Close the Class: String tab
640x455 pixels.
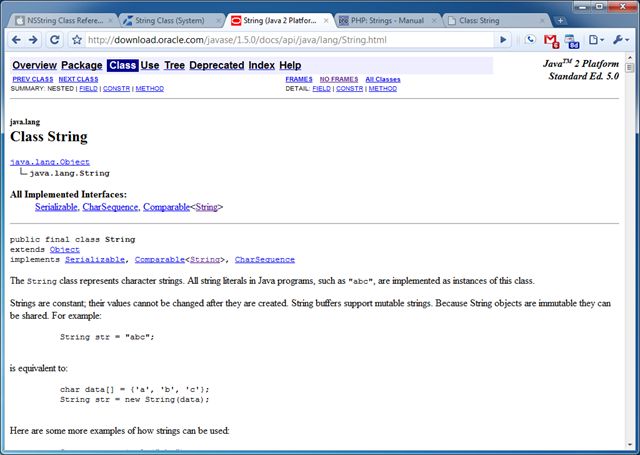[x=542, y=20]
